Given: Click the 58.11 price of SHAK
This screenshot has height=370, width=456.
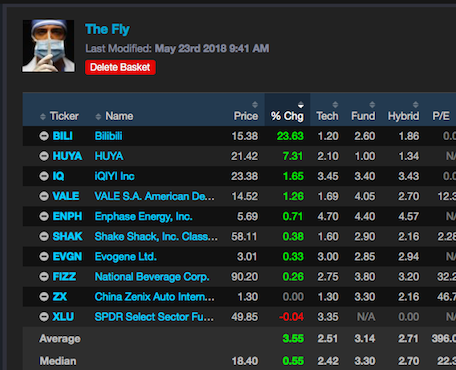Looking at the screenshot, I should 244,236.
